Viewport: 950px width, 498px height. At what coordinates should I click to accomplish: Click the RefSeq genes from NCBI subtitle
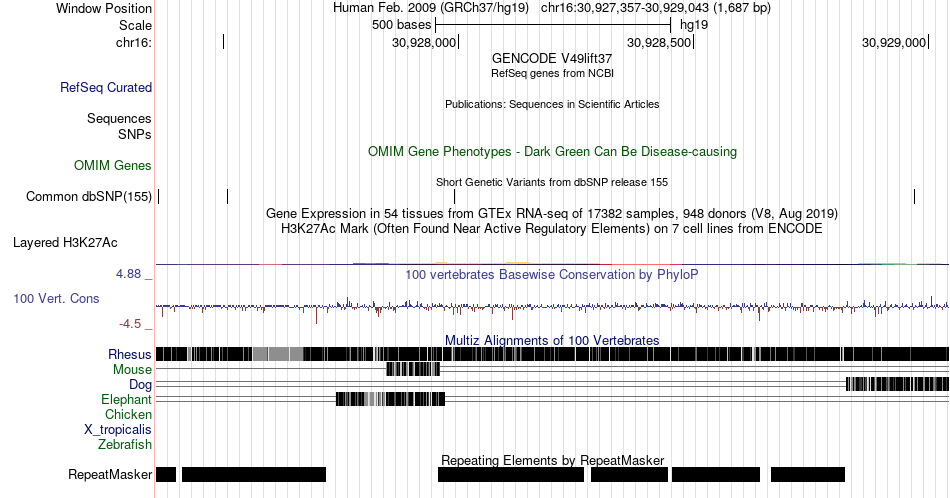click(x=552, y=73)
